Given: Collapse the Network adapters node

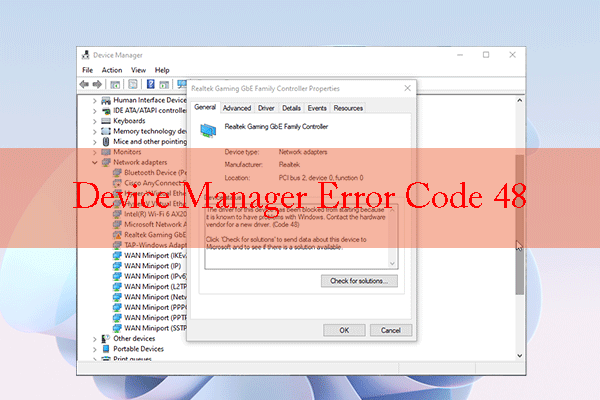Looking at the screenshot, I should coord(95,162).
